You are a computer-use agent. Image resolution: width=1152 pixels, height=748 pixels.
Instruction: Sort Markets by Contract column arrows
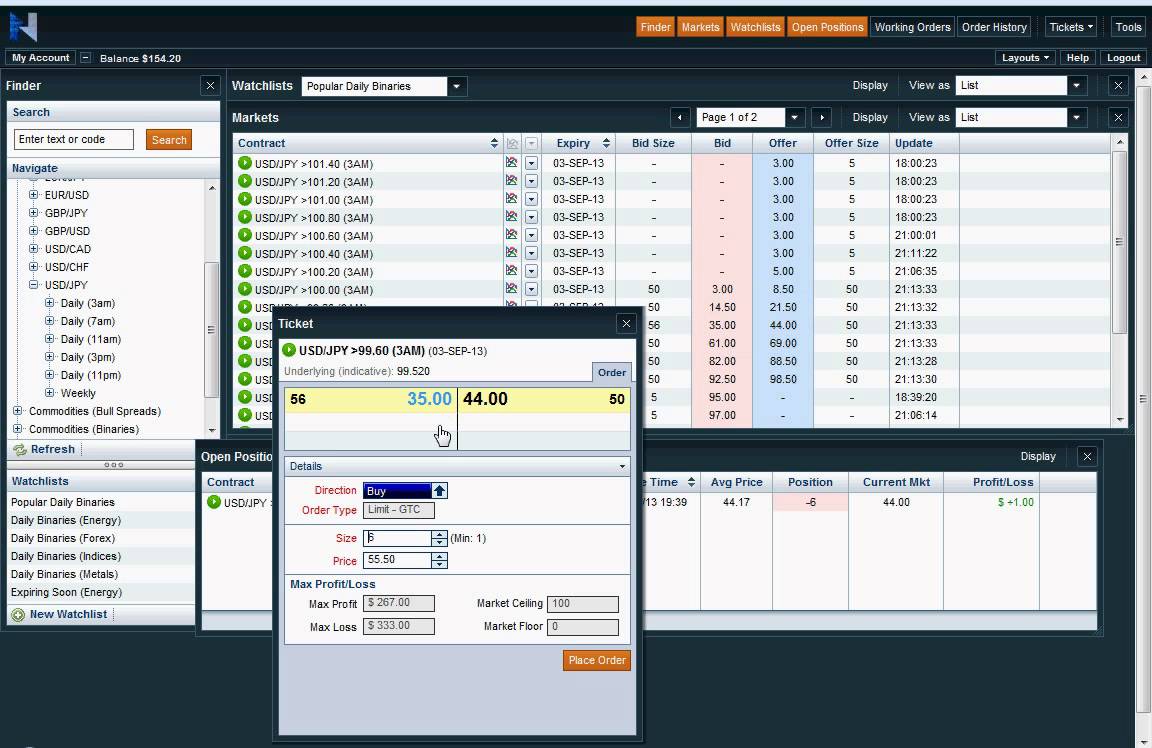[494, 143]
